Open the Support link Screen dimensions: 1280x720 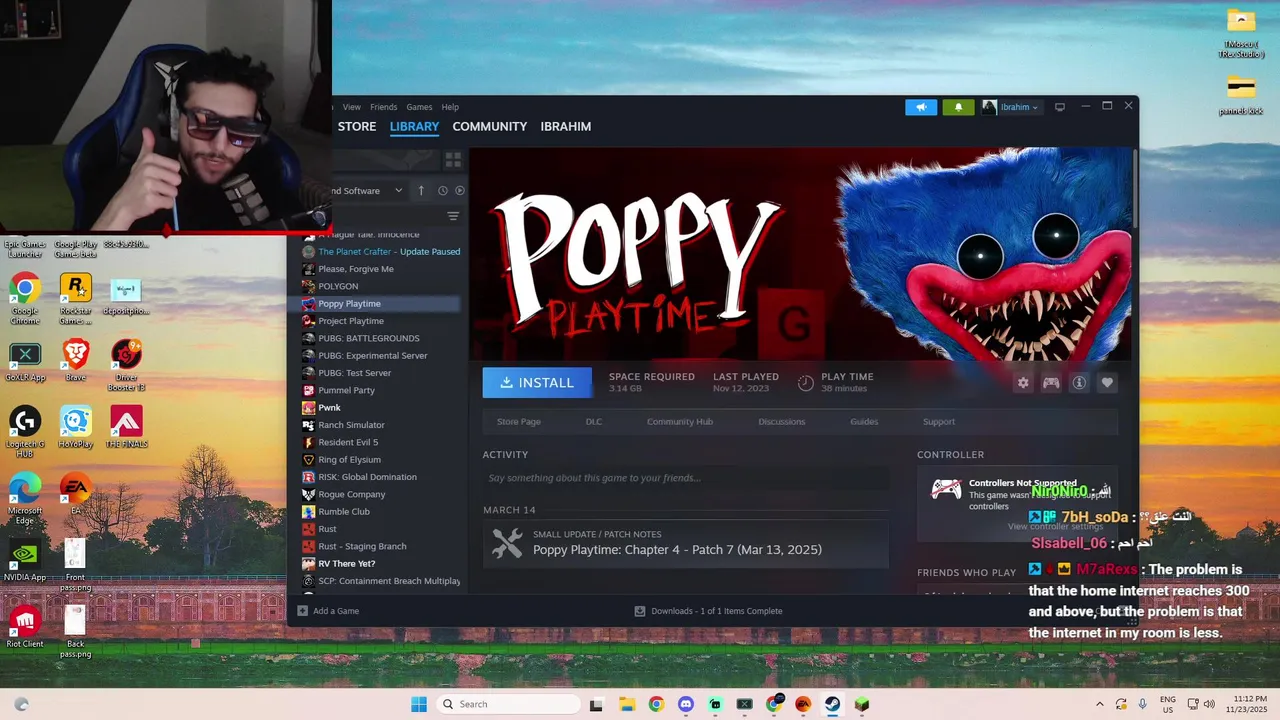pyautogui.click(x=939, y=422)
